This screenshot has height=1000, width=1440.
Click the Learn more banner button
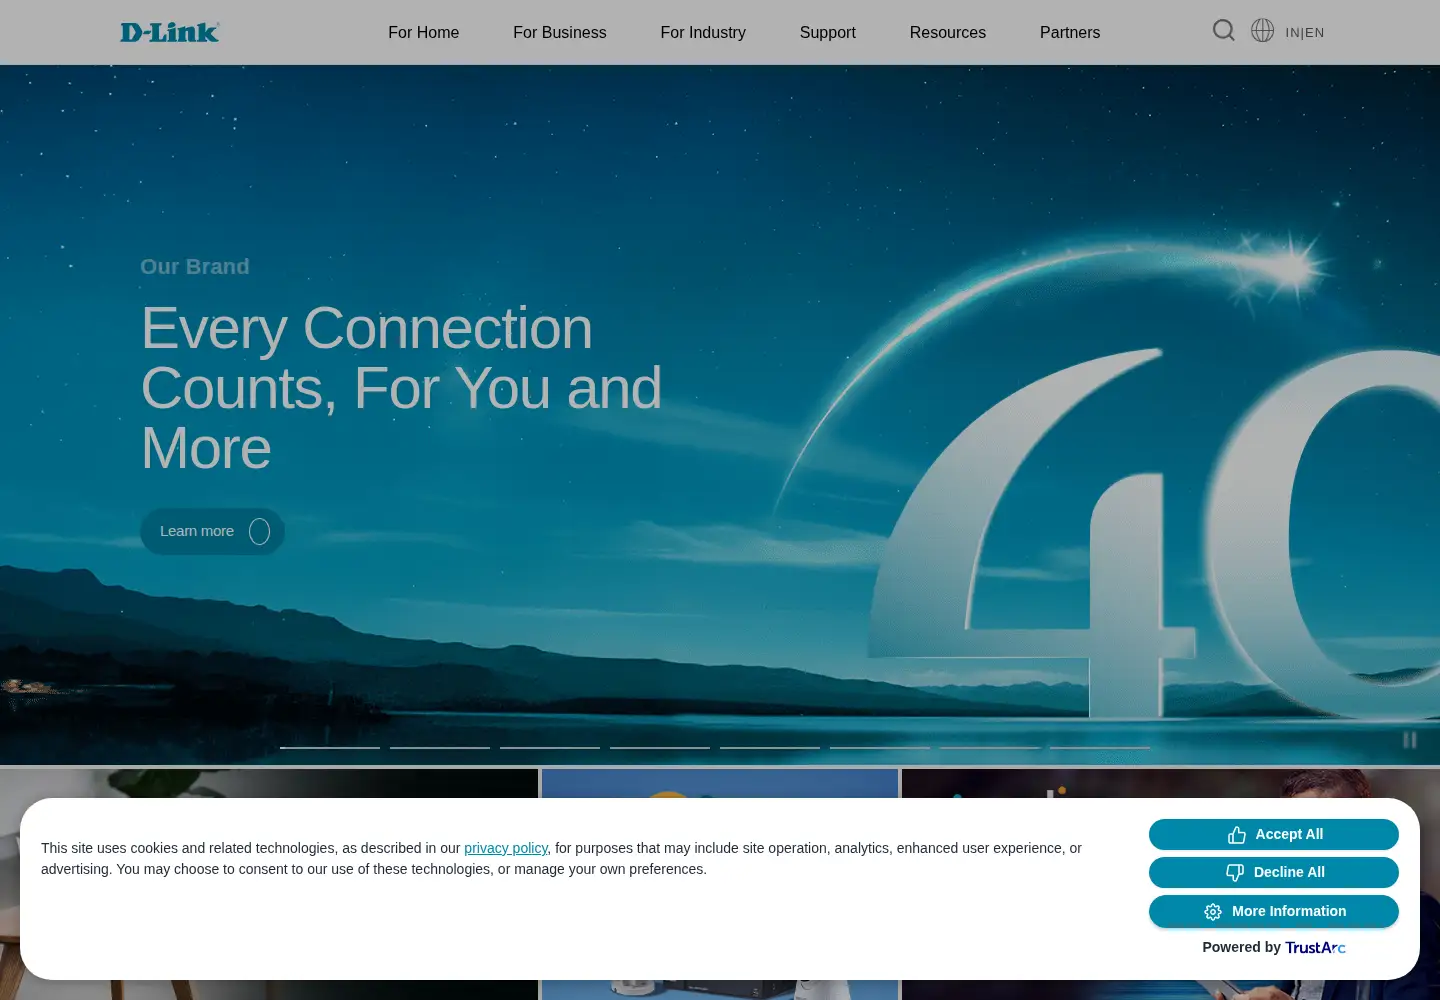[x=212, y=531]
